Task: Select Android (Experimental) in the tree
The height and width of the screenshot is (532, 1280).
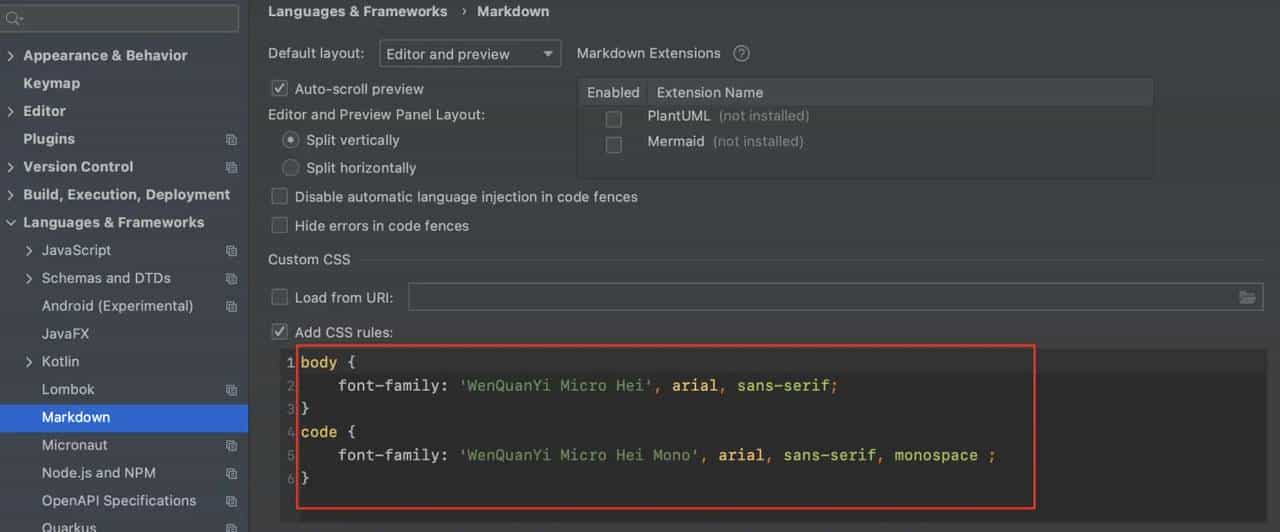Action: pos(117,306)
